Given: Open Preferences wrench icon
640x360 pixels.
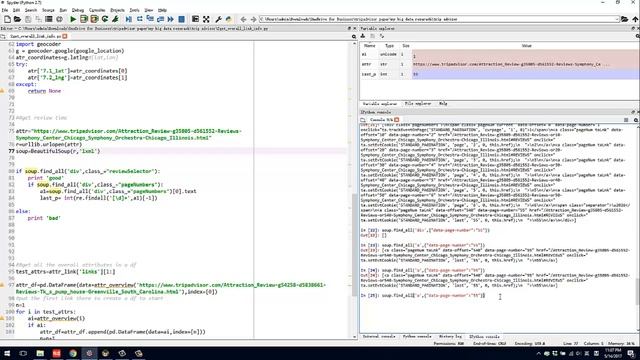Looking at the screenshot, I should coord(218,19).
